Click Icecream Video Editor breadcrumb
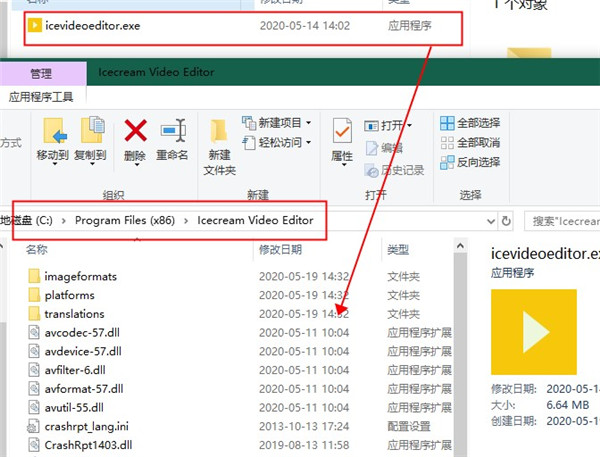 pyautogui.click(x=255, y=220)
